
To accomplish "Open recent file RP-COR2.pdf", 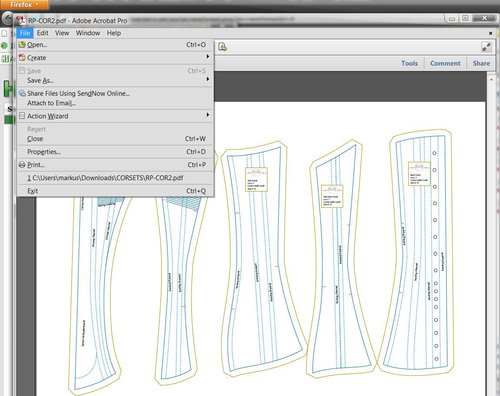I will (115, 178).
